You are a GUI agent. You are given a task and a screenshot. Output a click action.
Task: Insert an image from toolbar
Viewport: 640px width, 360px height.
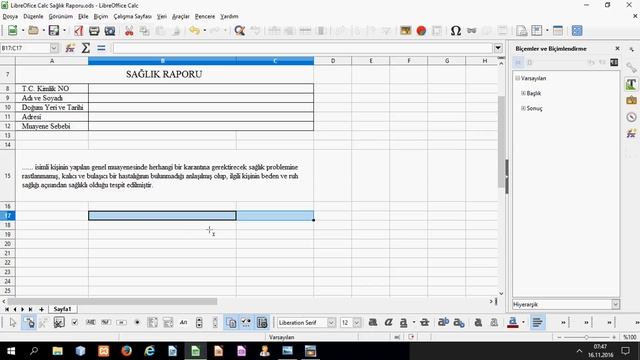coord(405,31)
